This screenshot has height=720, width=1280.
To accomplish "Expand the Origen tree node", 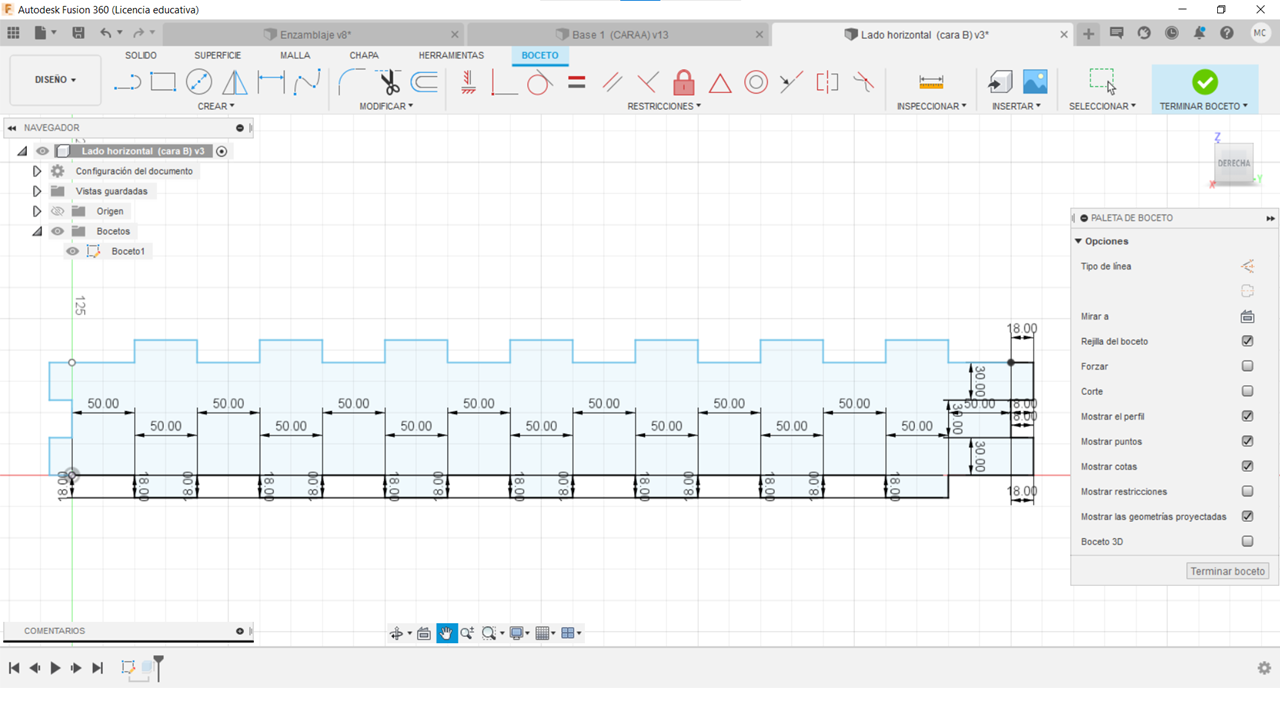I will pyautogui.click(x=37, y=211).
